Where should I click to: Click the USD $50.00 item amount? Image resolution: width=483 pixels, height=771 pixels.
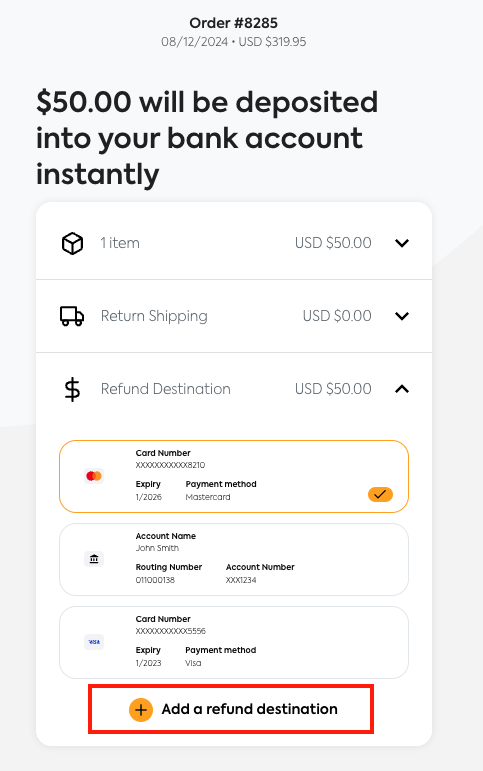[x=333, y=243]
